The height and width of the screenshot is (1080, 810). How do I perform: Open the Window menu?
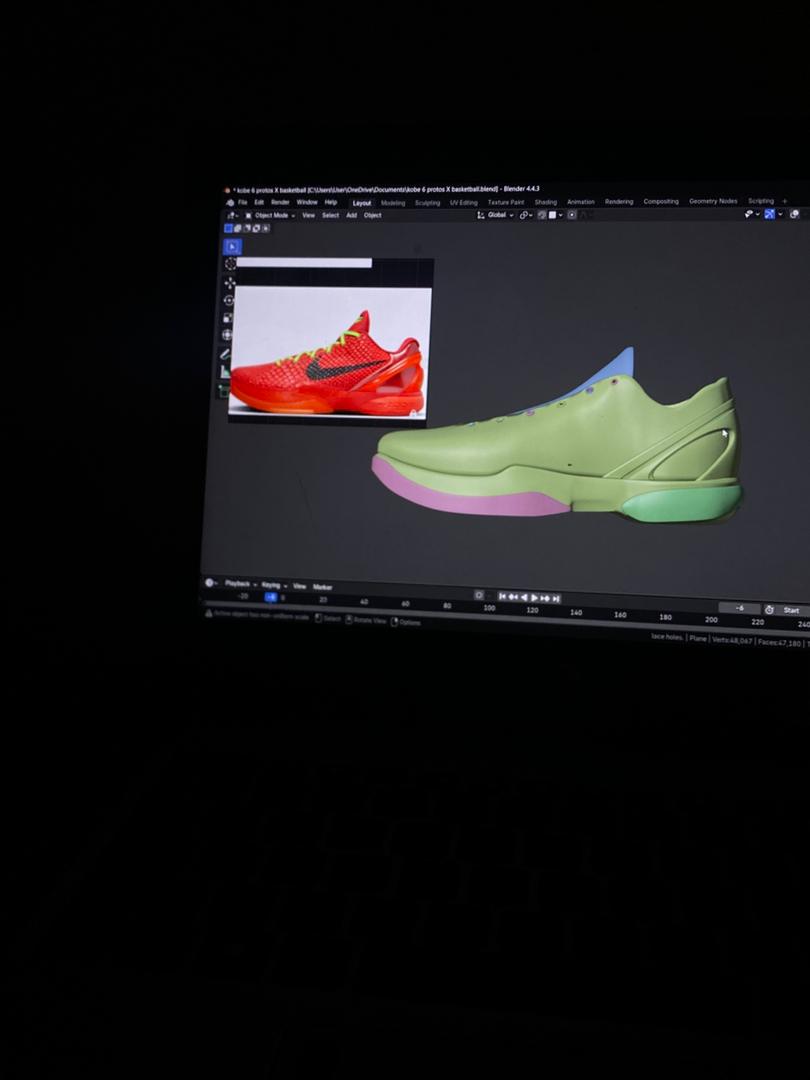coord(307,202)
